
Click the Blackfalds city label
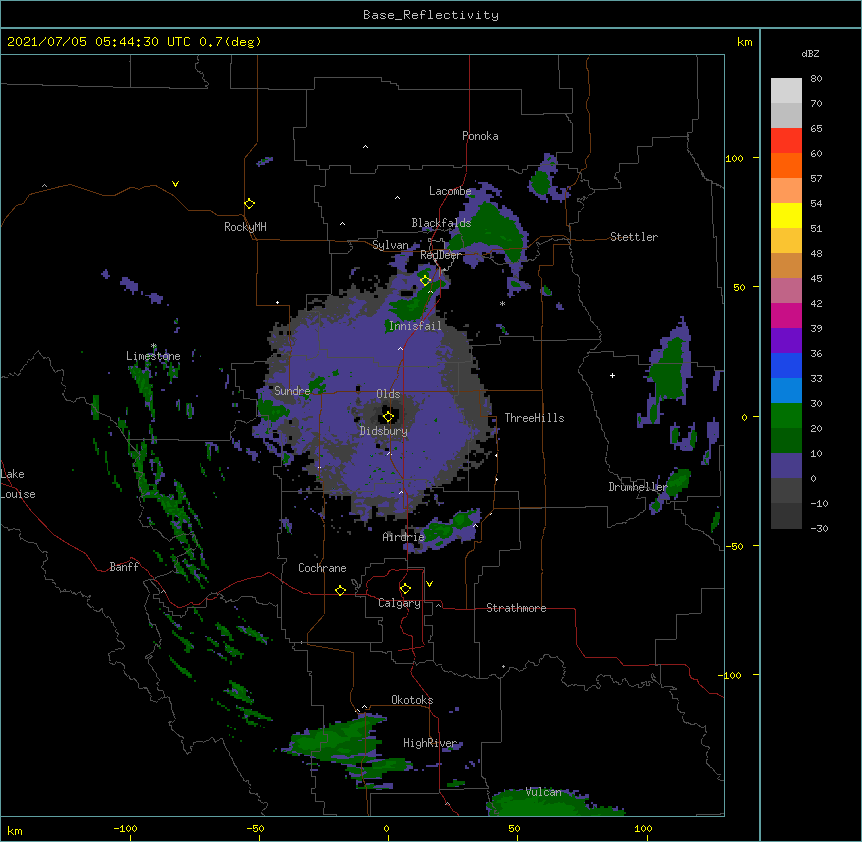coord(441,223)
